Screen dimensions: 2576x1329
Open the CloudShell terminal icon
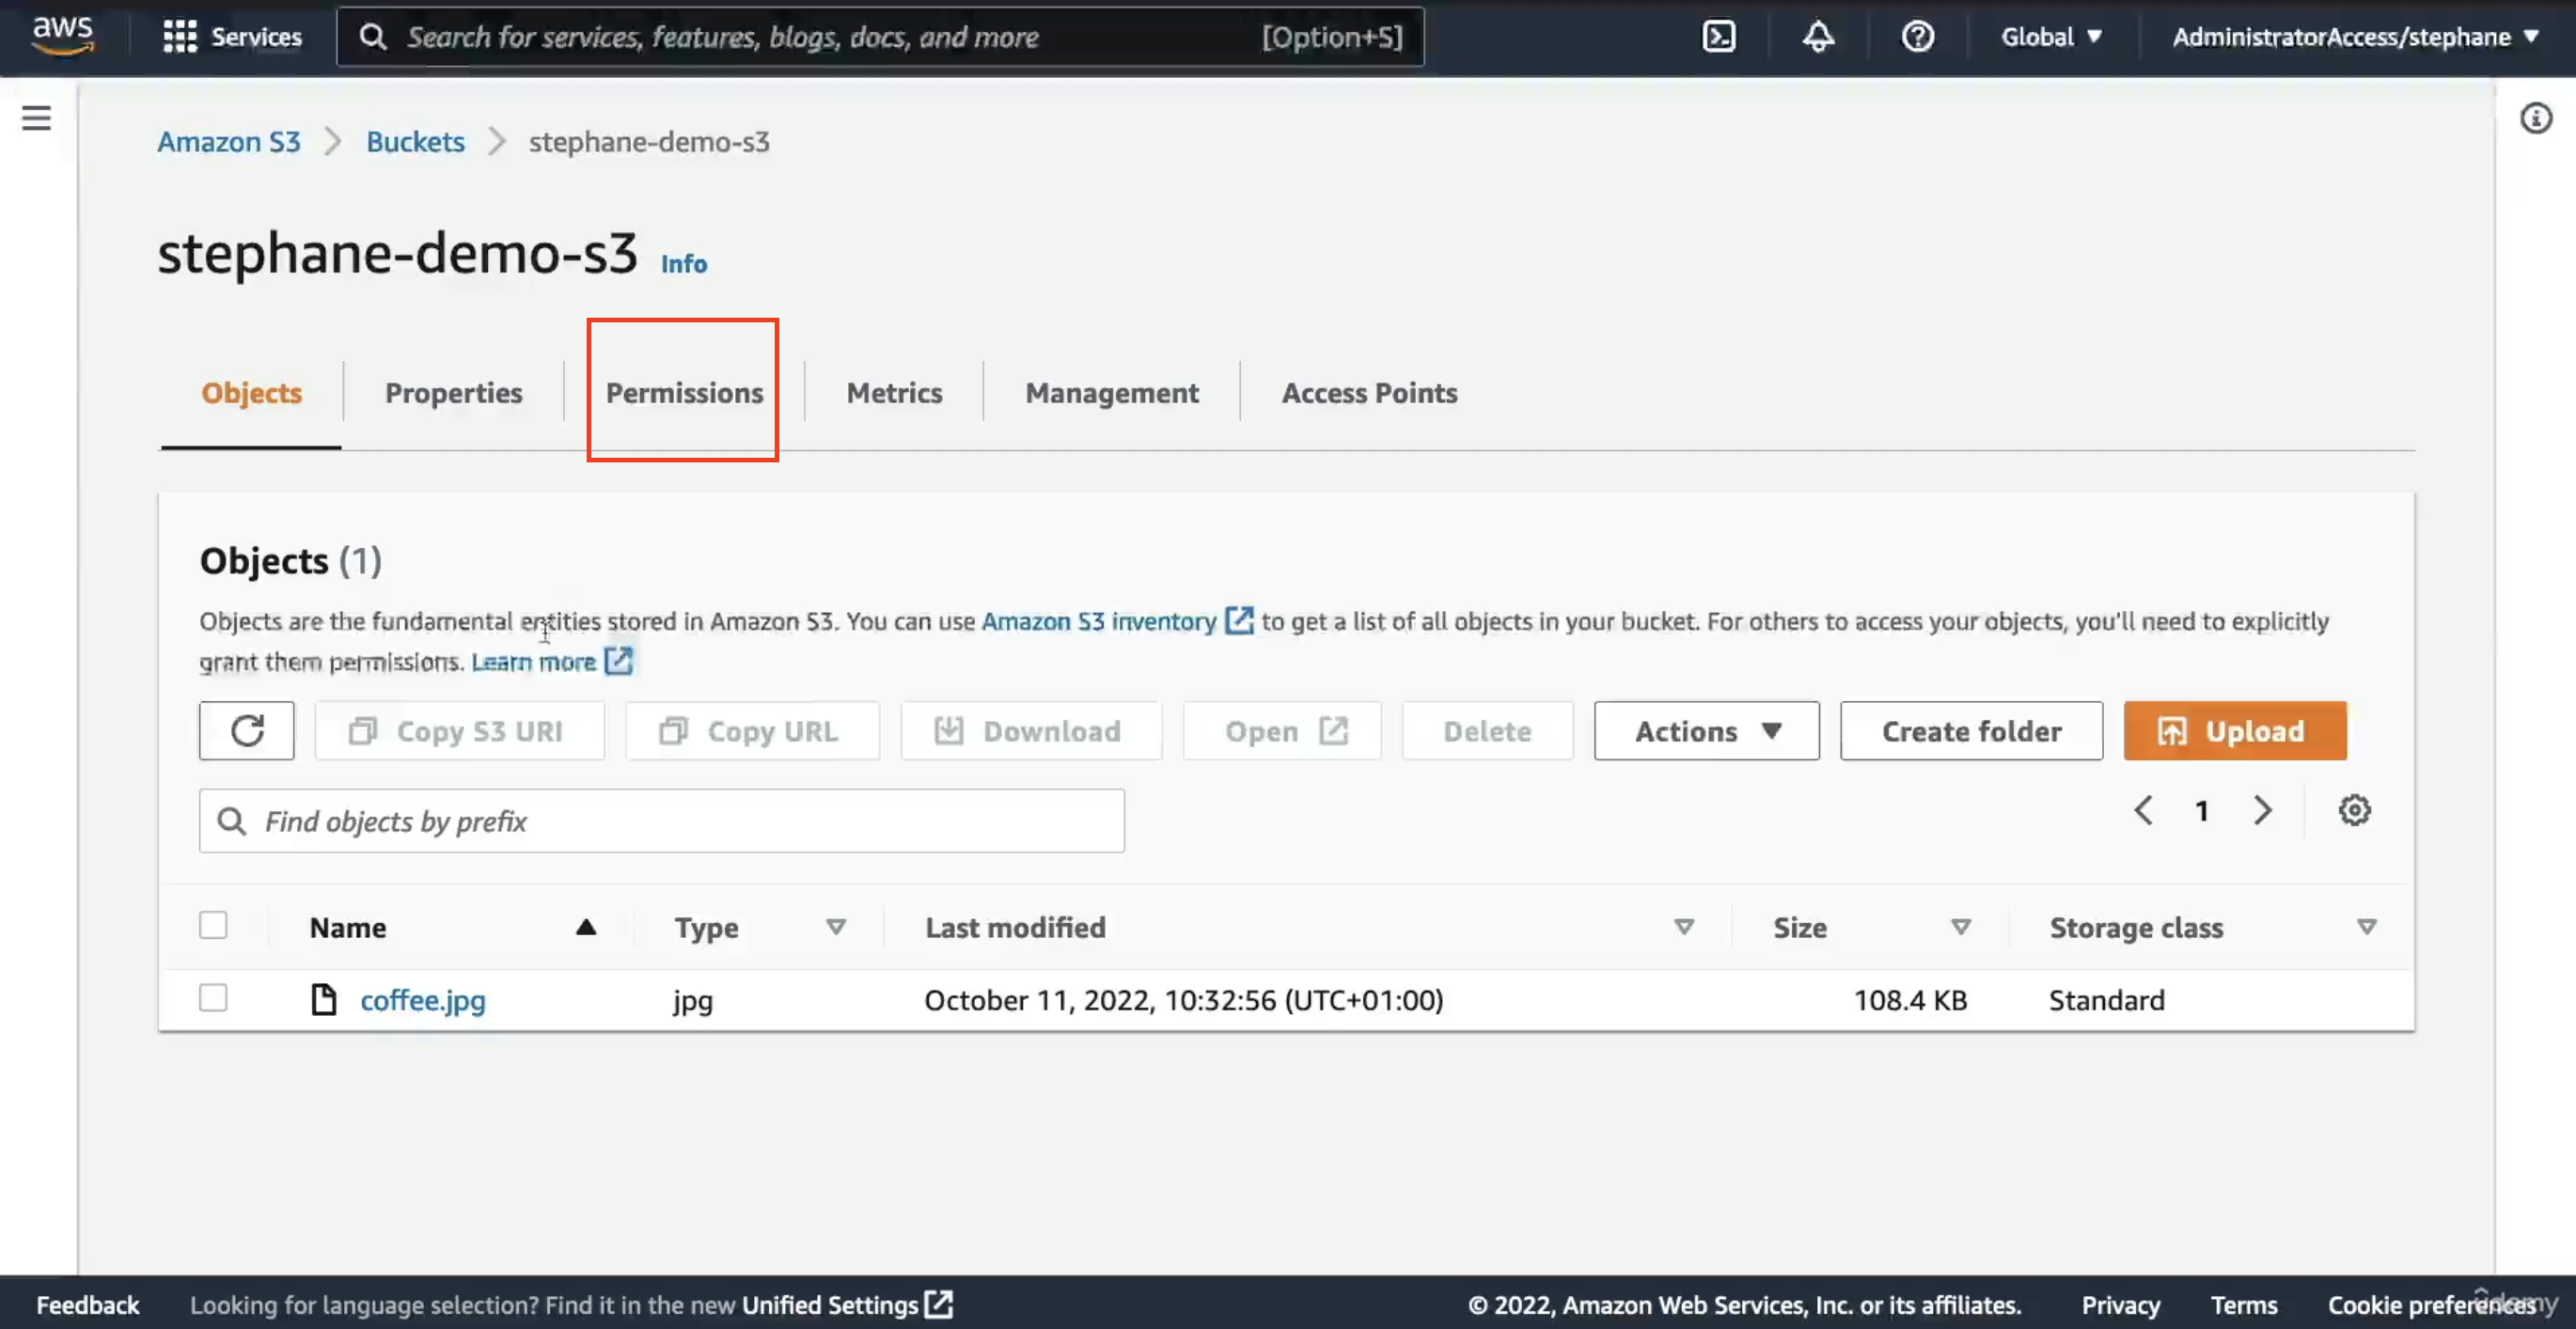1719,37
